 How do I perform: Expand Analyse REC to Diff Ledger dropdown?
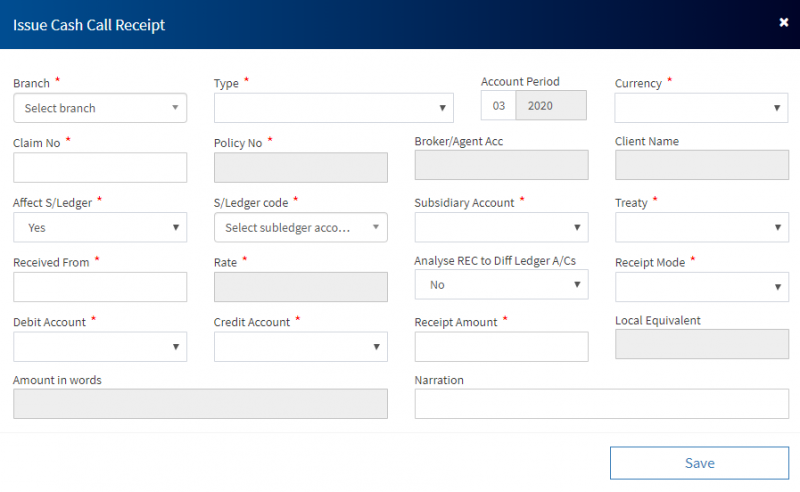[501, 285]
